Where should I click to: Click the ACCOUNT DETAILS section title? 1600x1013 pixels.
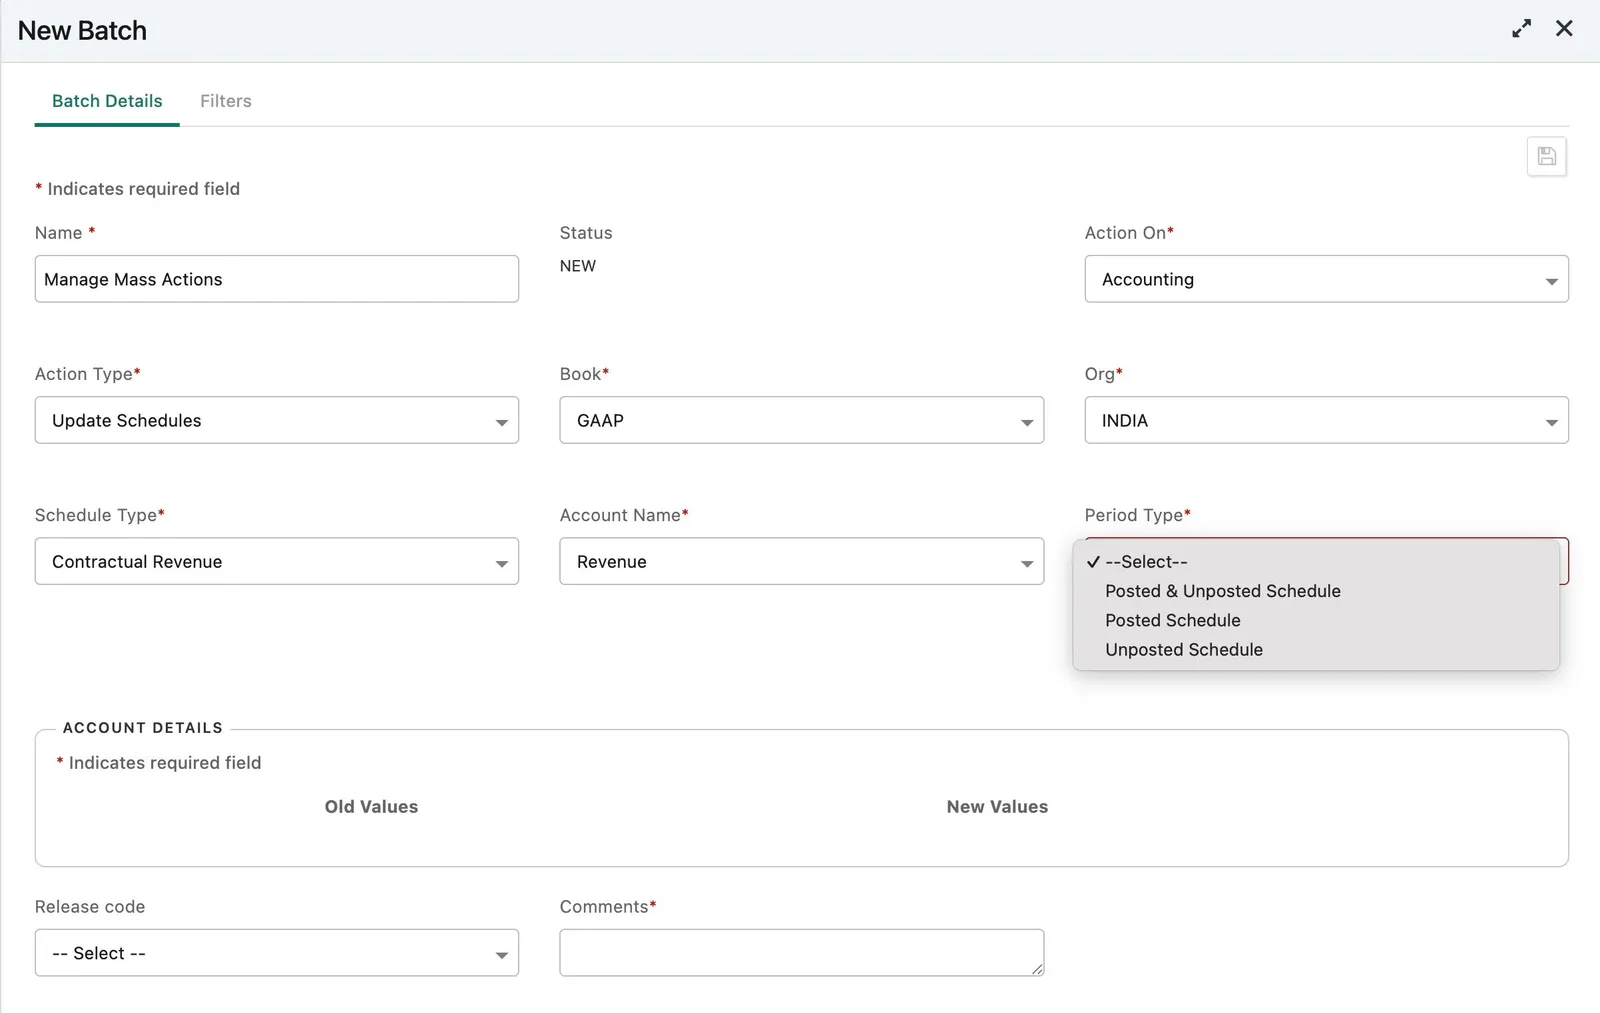(143, 728)
